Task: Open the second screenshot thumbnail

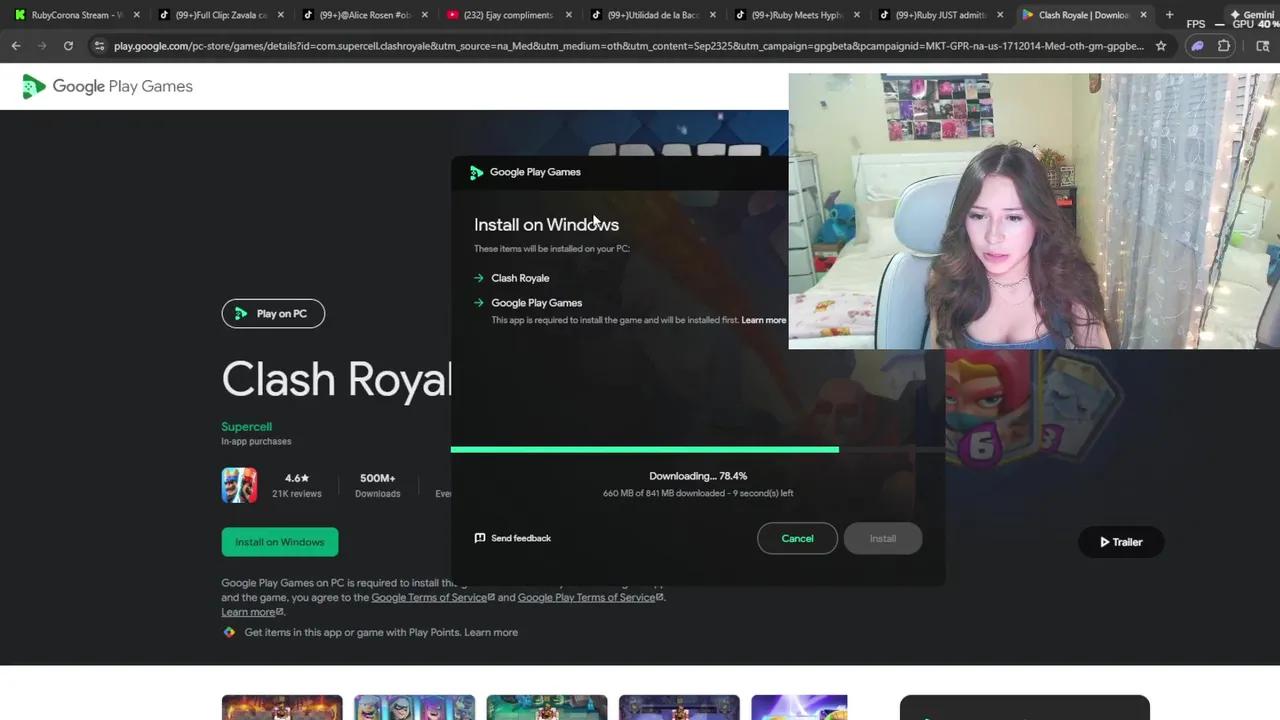Action: [414, 707]
